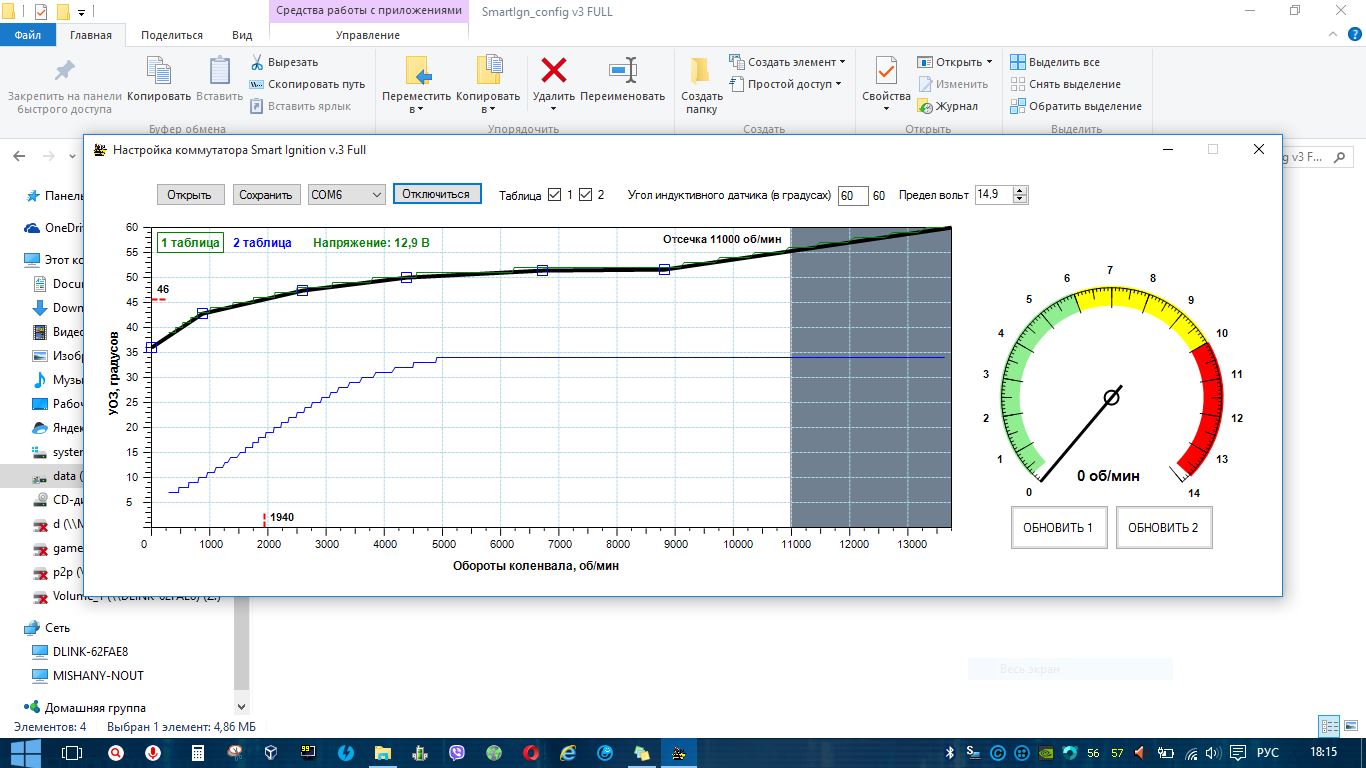
Task: Open Internet Explorer from the taskbar
Action: pyautogui.click(x=568, y=753)
